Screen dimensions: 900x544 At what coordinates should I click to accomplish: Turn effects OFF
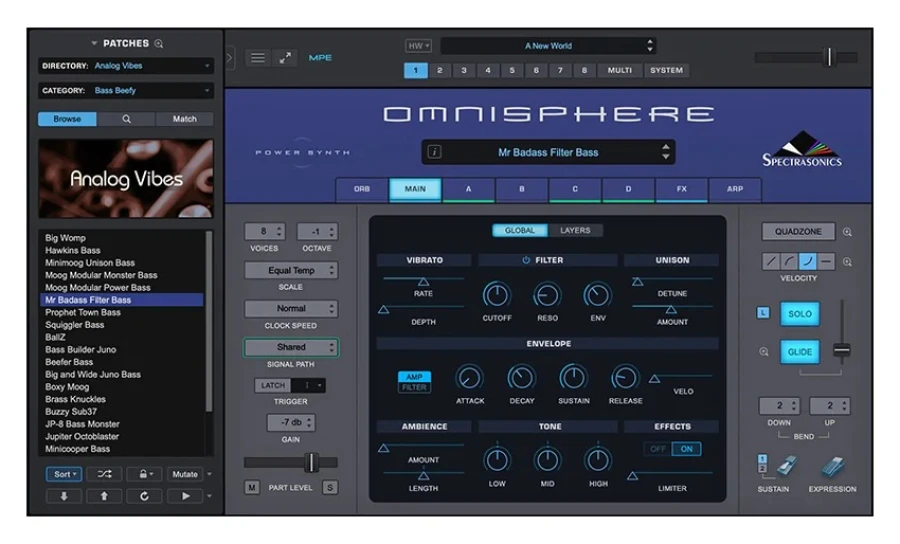[658, 449]
